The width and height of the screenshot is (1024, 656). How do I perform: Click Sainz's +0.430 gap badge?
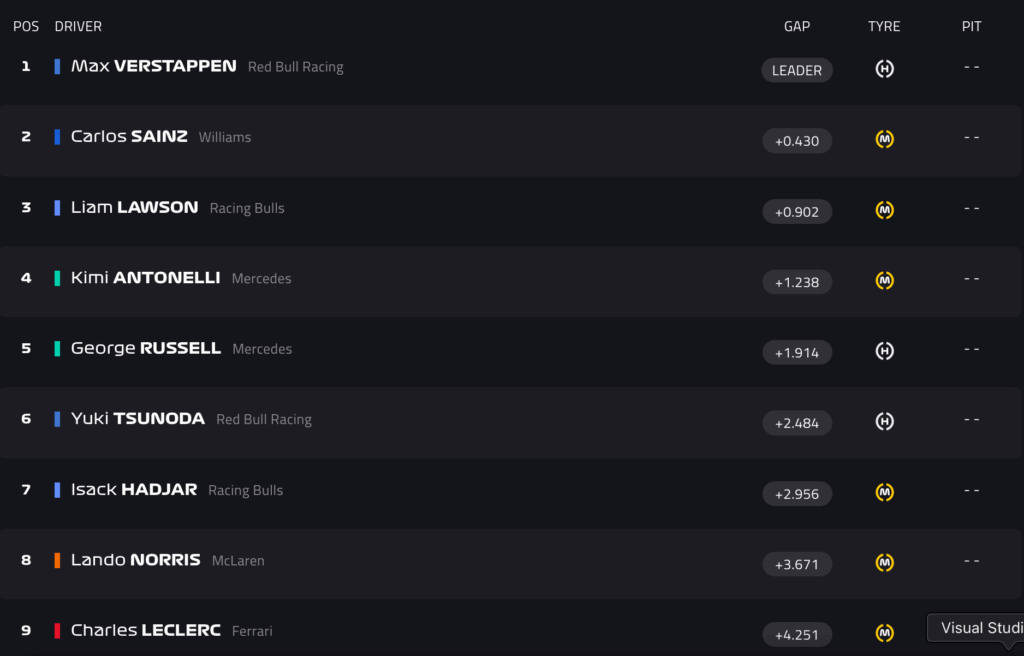797,140
